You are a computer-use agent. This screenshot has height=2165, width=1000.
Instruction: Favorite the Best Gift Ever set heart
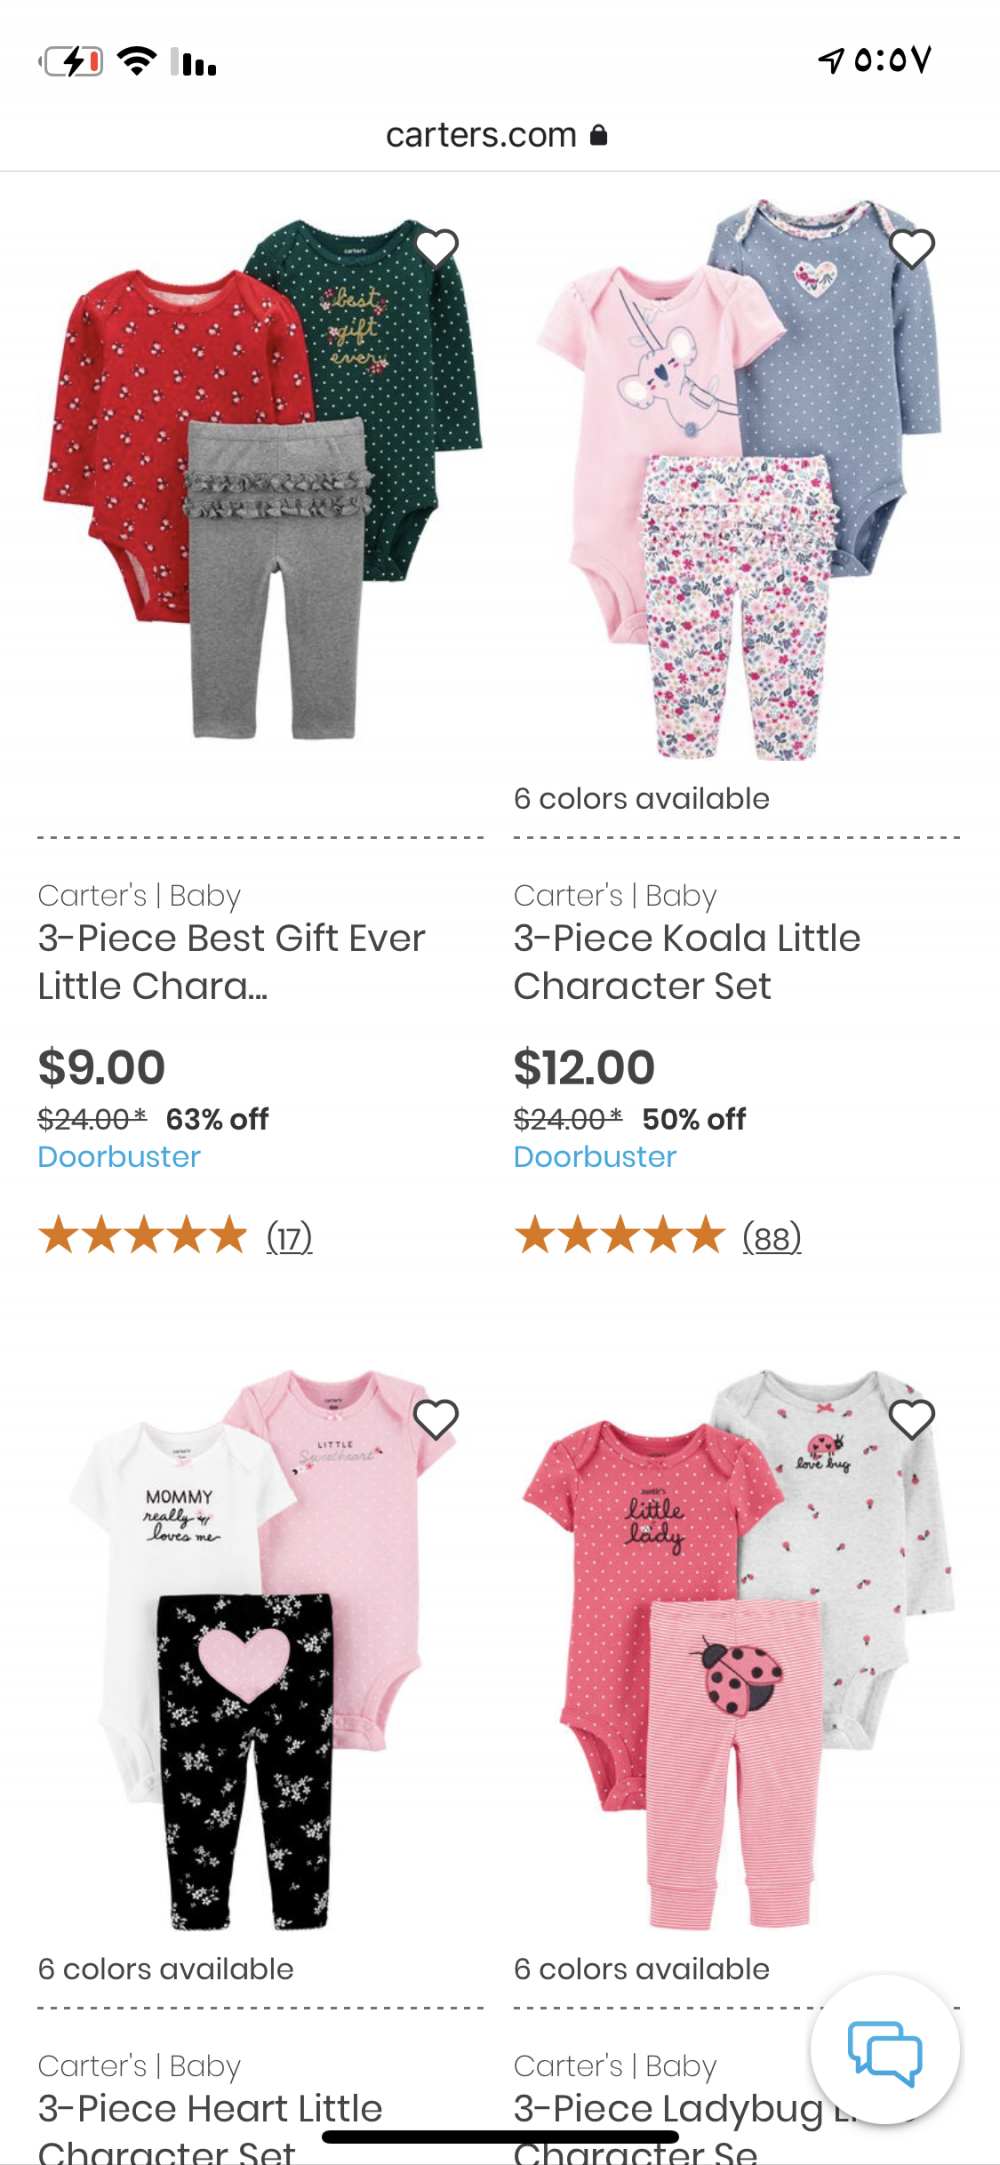436,248
